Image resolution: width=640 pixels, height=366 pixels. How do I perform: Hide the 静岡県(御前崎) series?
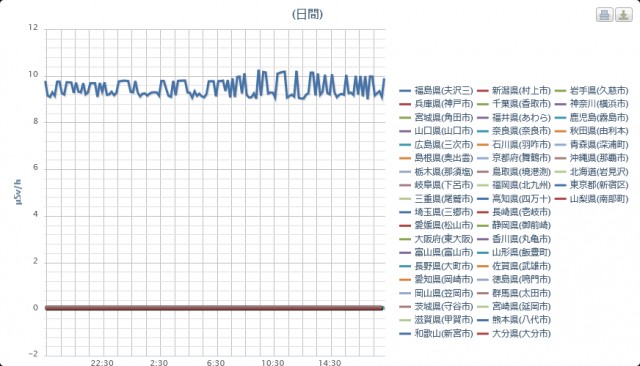[x=514, y=226]
